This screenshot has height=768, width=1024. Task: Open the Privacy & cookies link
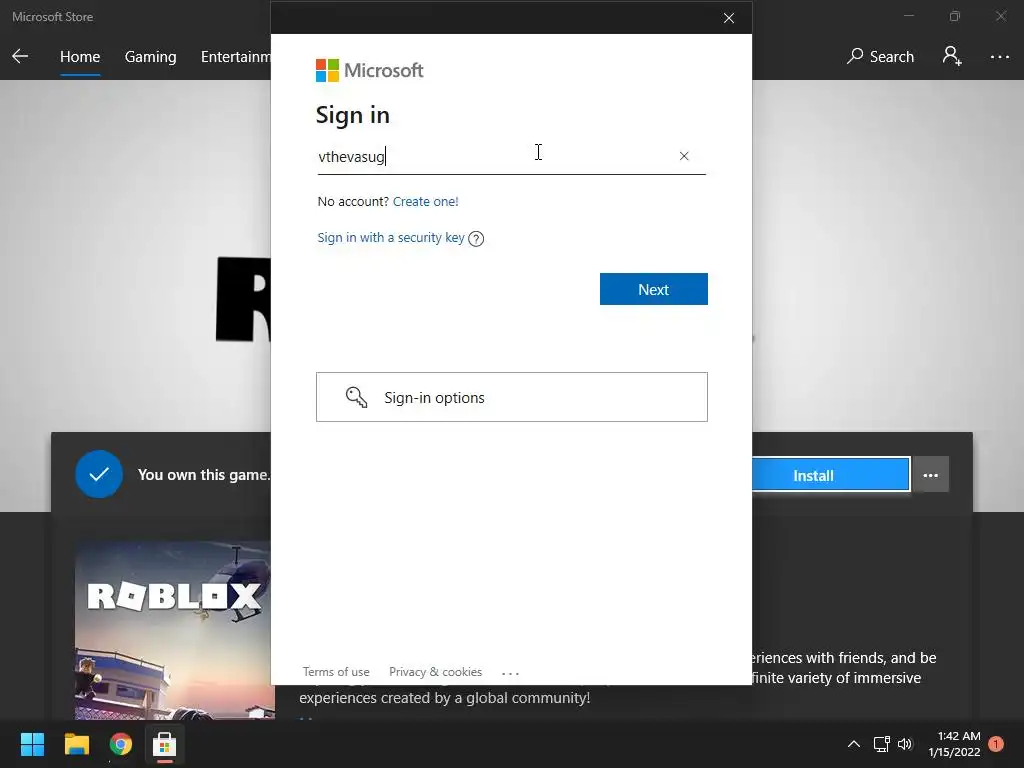coord(436,671)
